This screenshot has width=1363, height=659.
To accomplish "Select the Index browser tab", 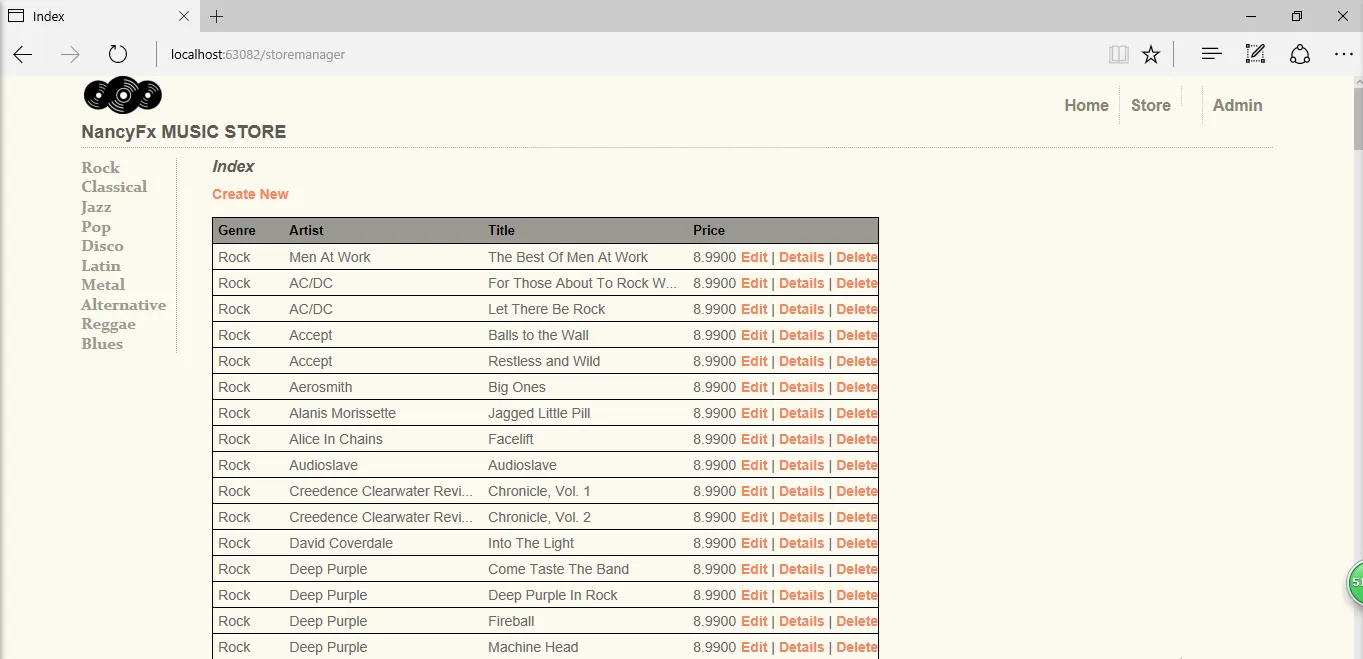I will point(99,16).
